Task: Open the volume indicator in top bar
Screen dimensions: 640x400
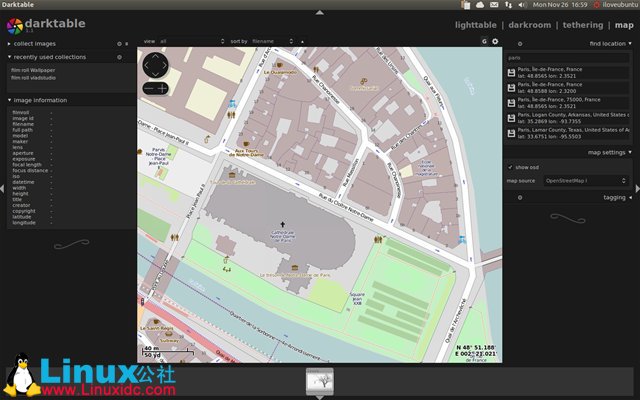Action: (522, 5)
